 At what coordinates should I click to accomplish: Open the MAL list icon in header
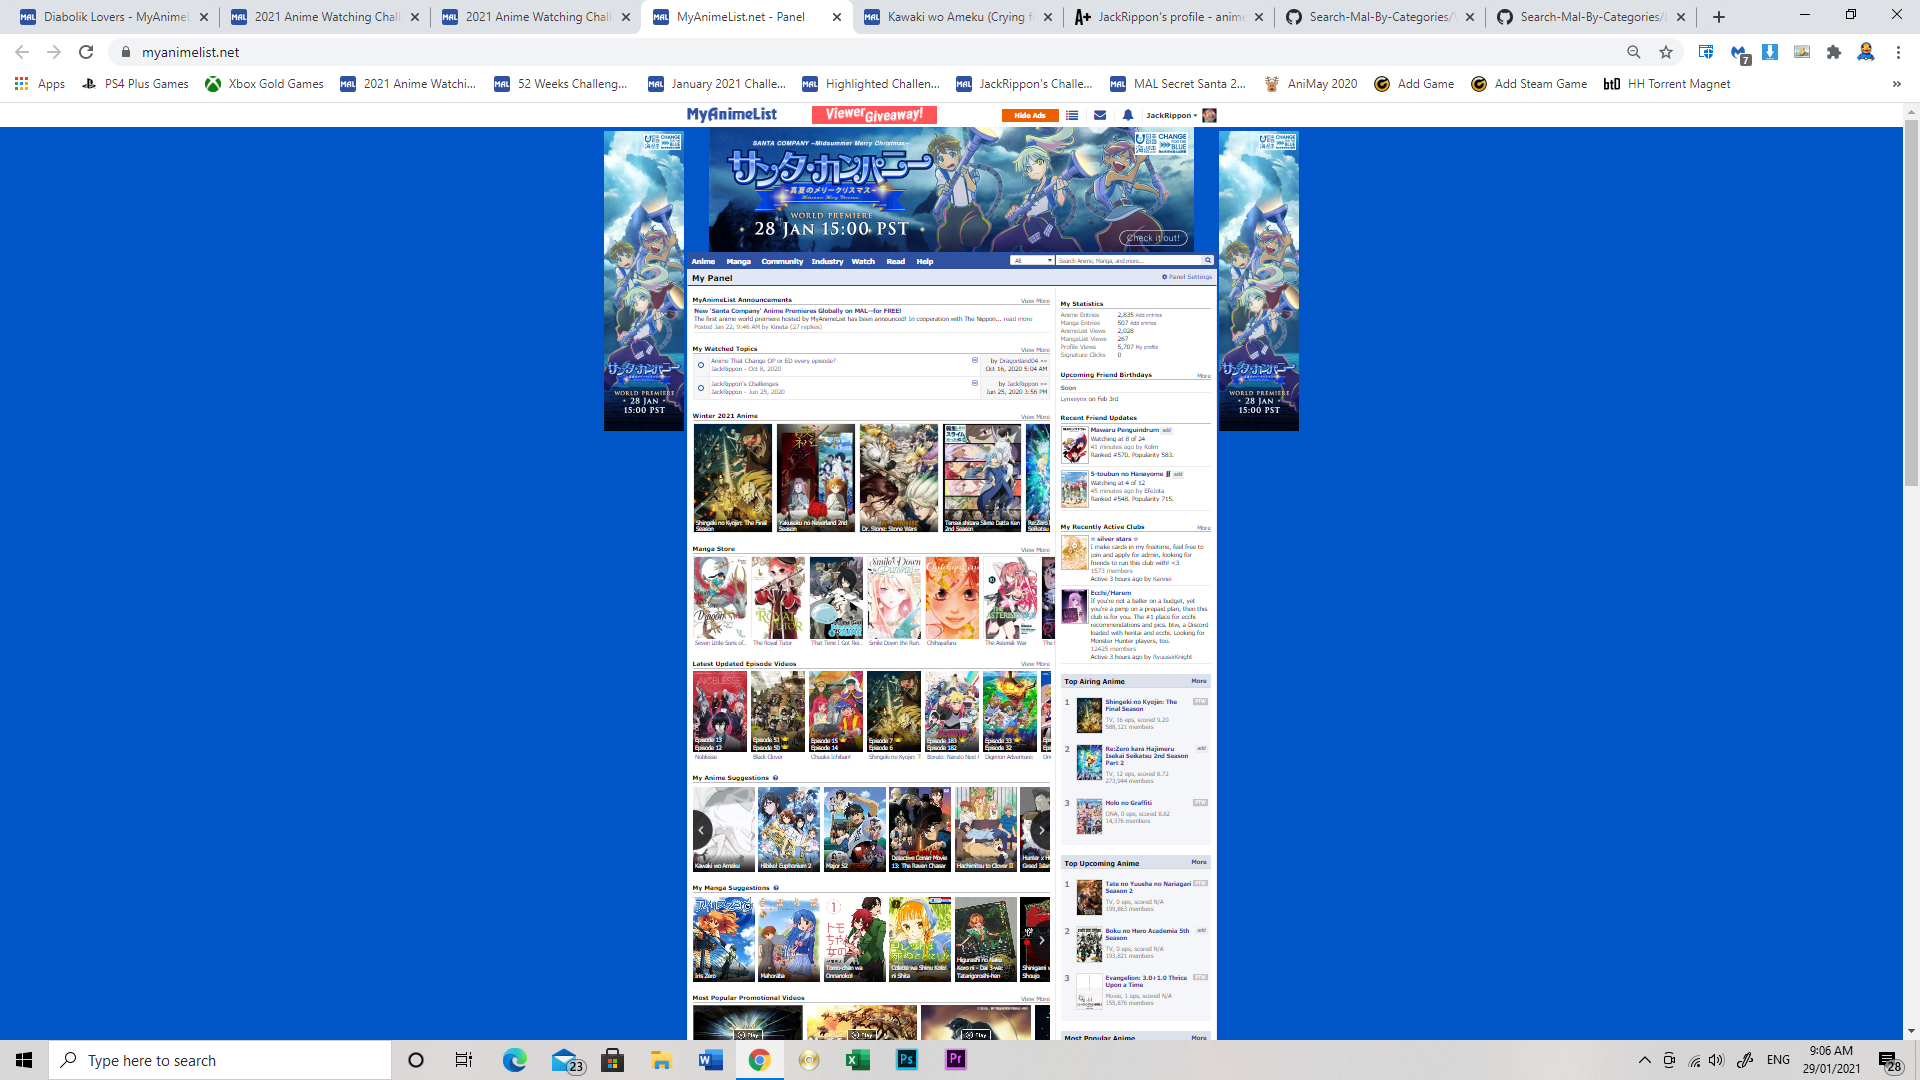click(x=1072, y=115)
